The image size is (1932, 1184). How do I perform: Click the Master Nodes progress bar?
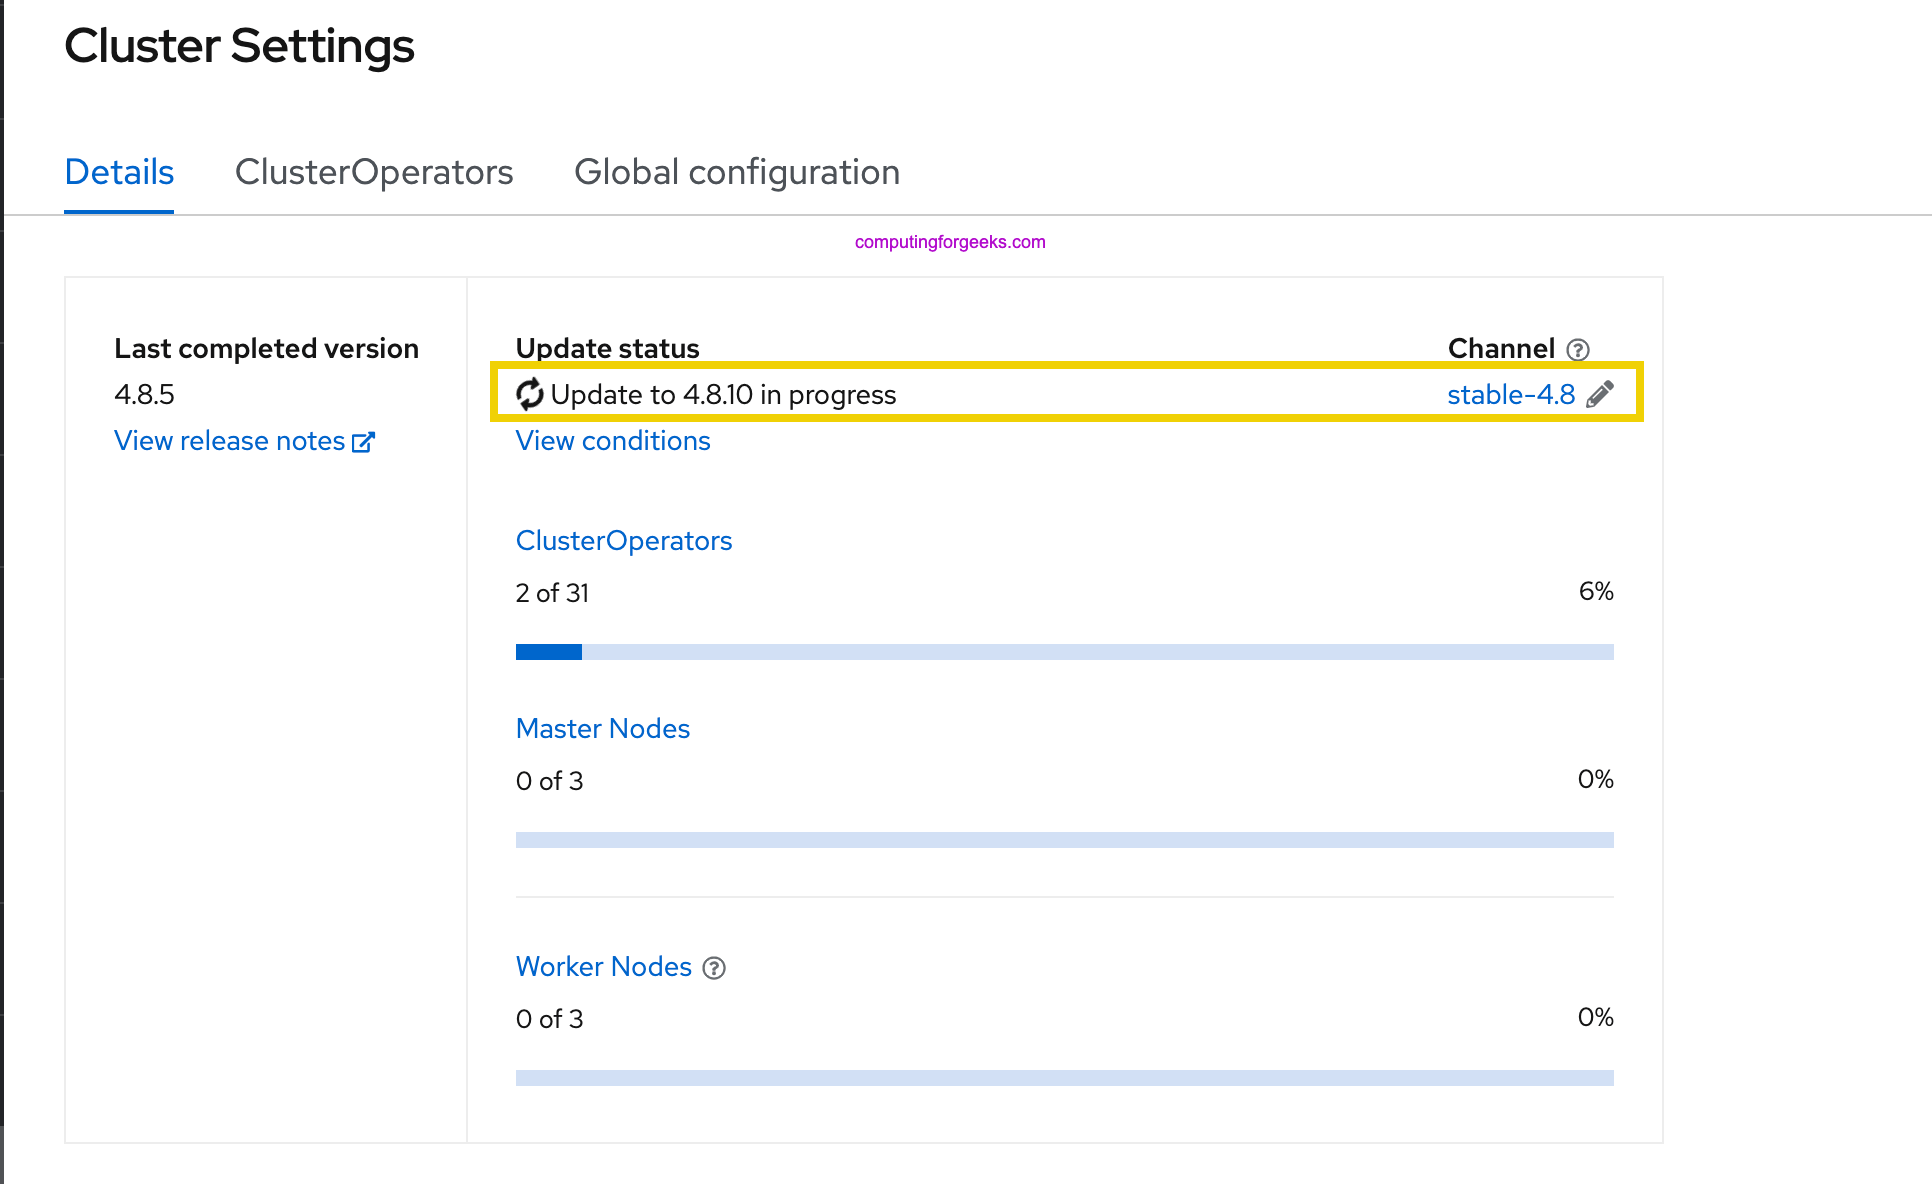pos(1064,839)
